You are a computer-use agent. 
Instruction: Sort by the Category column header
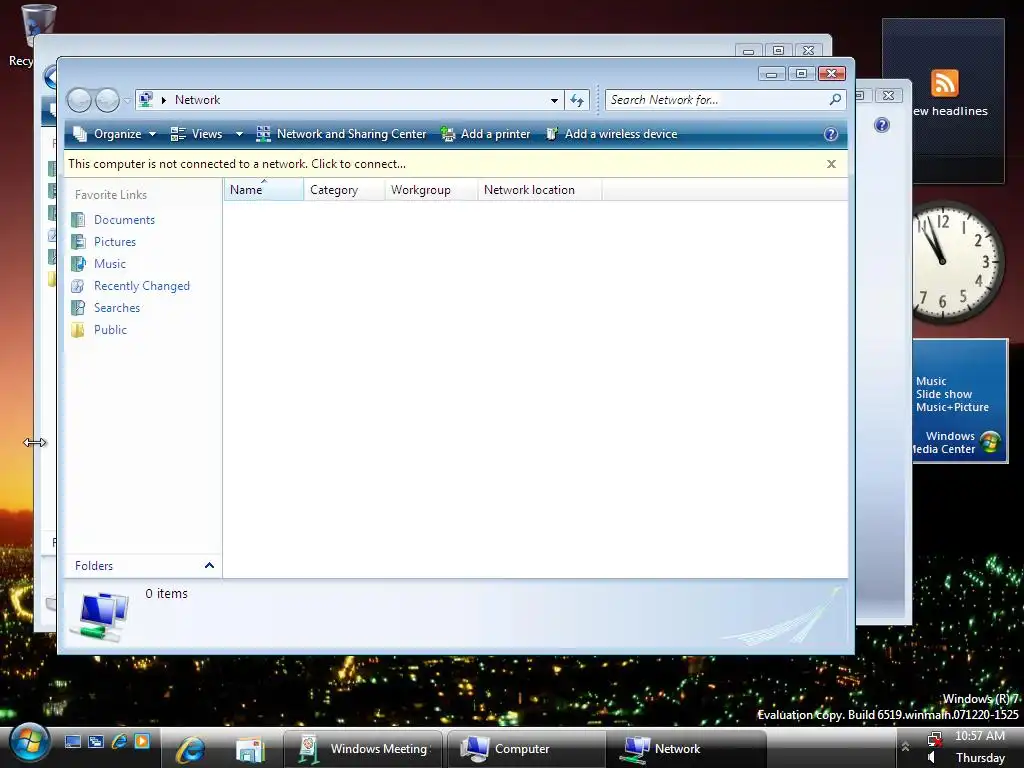click(344, 189)
